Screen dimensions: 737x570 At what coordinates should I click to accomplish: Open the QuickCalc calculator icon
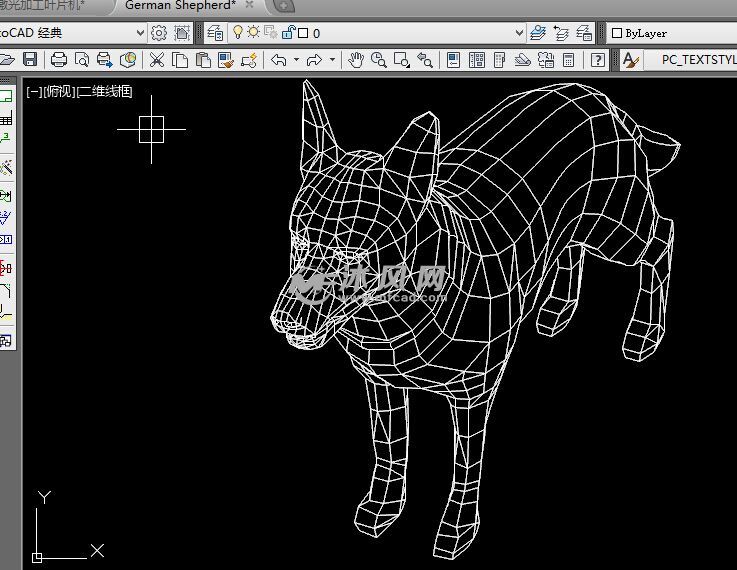click(x=568, y=60)
